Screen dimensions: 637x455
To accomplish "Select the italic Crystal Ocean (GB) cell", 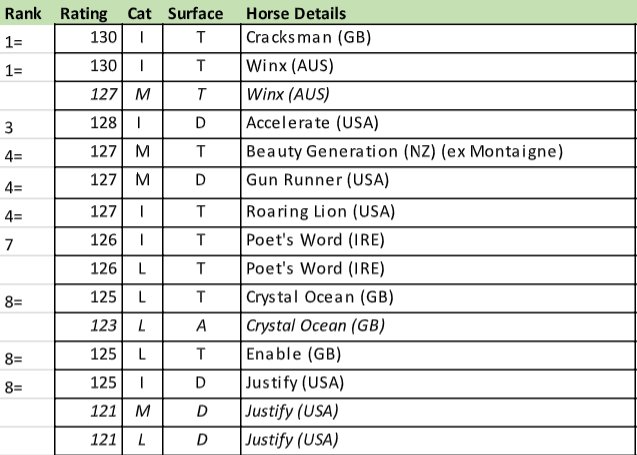I will (438, 327).
